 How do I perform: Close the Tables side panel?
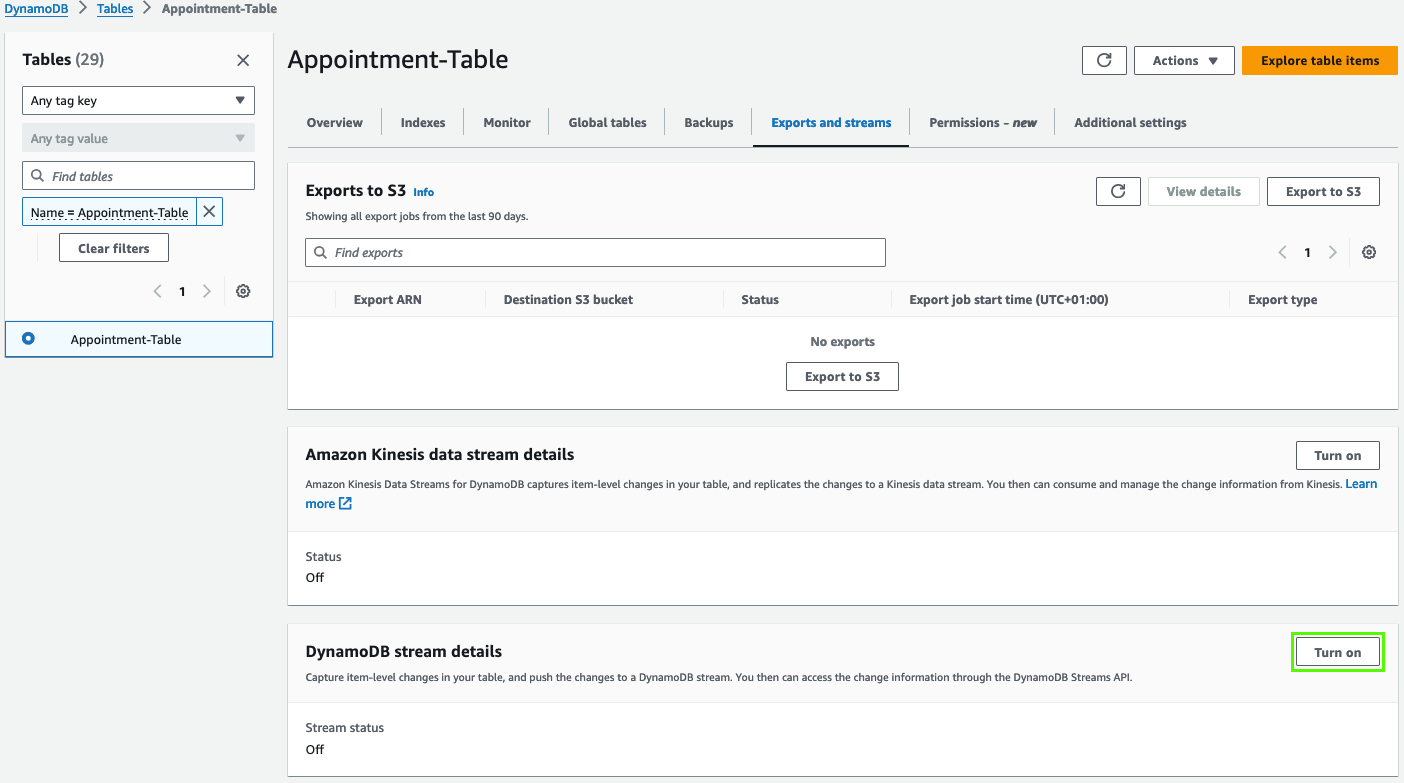point(243,60)
